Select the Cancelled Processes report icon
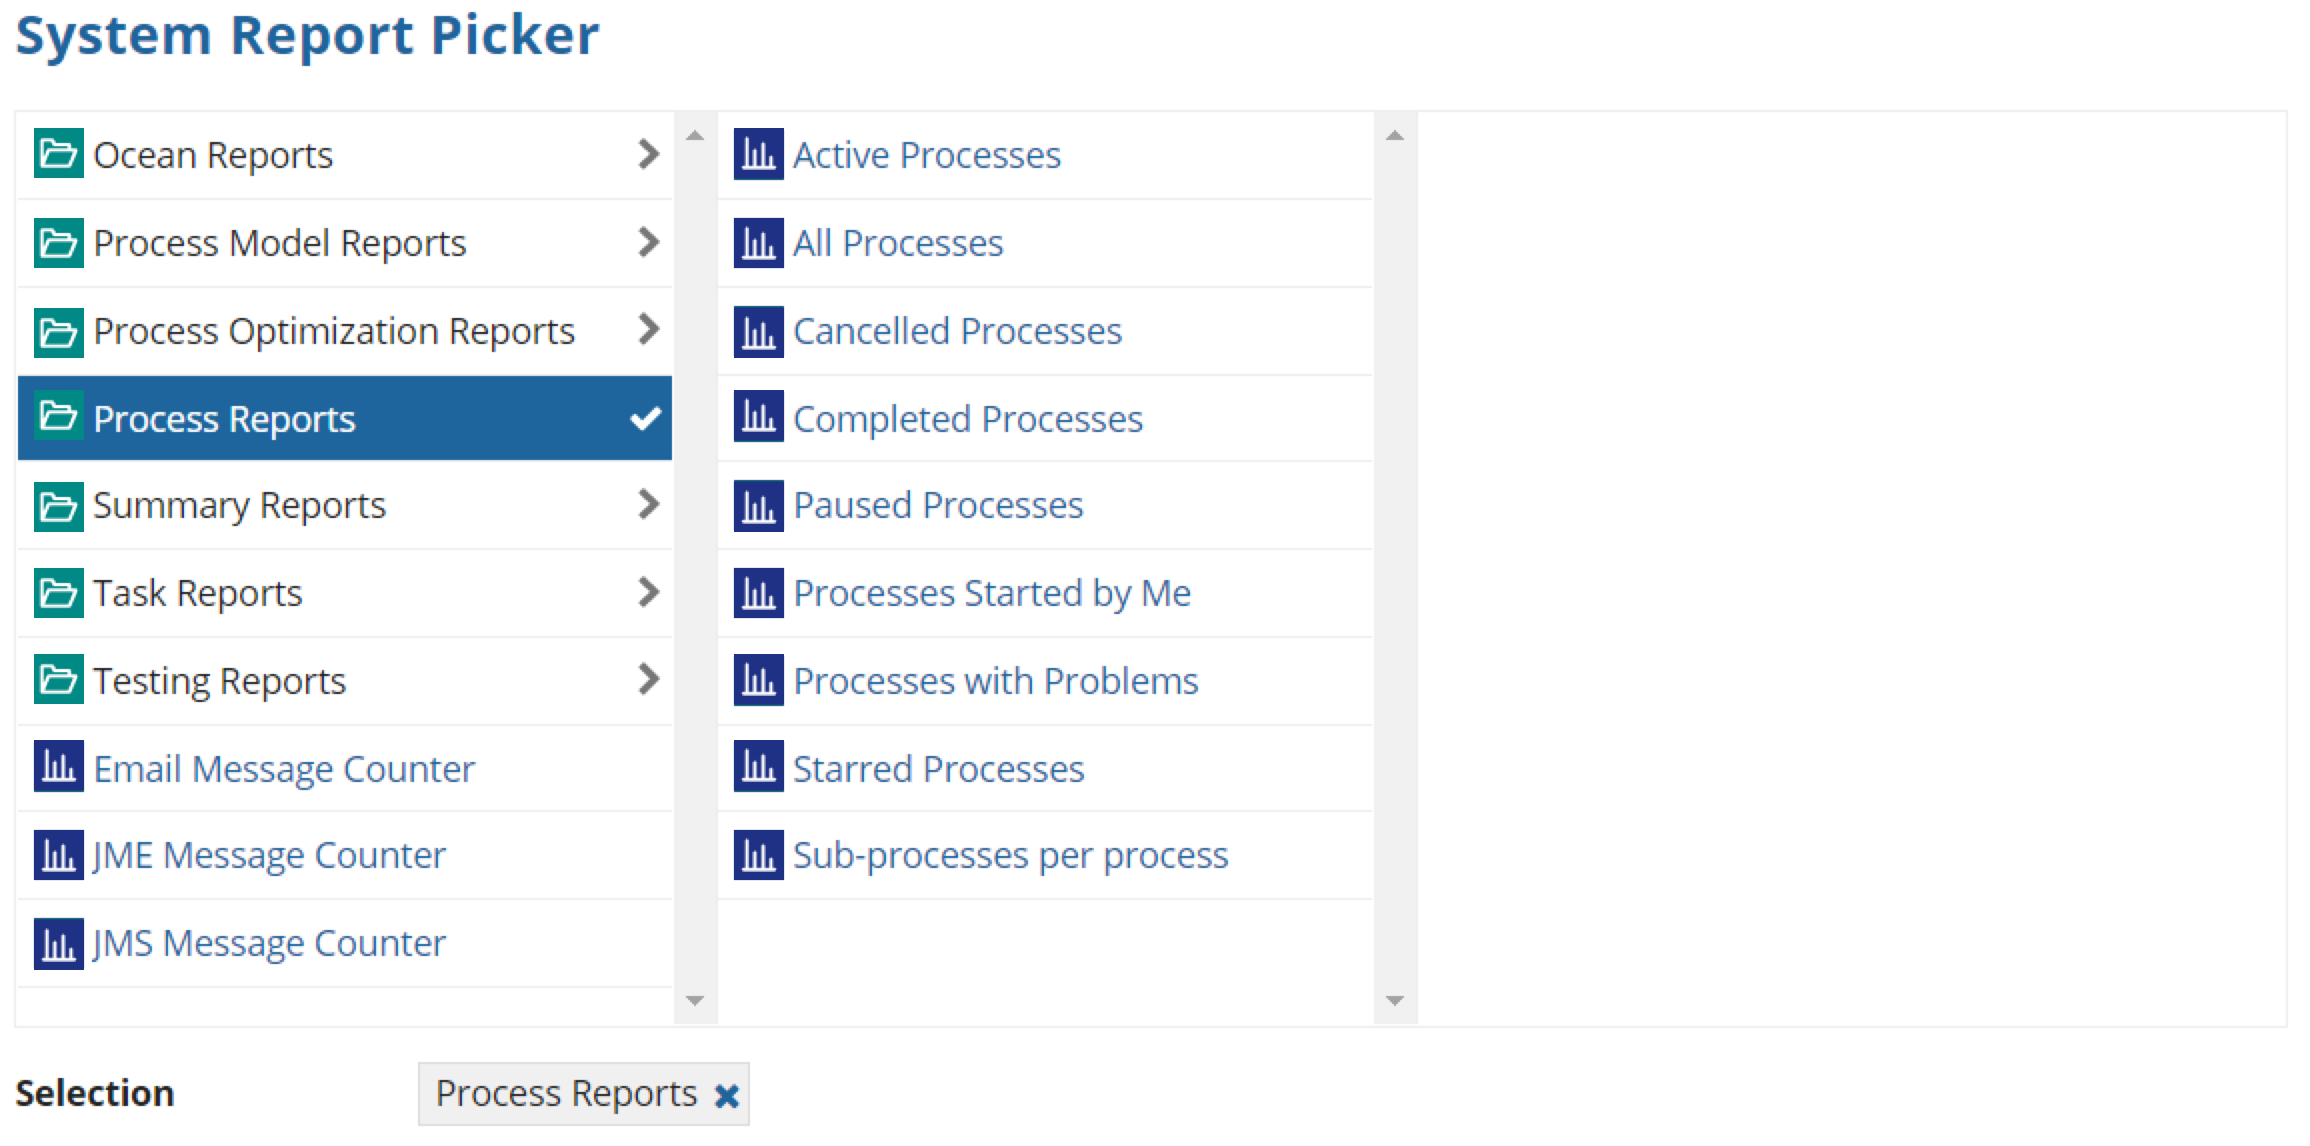 [x=760, y=328]
